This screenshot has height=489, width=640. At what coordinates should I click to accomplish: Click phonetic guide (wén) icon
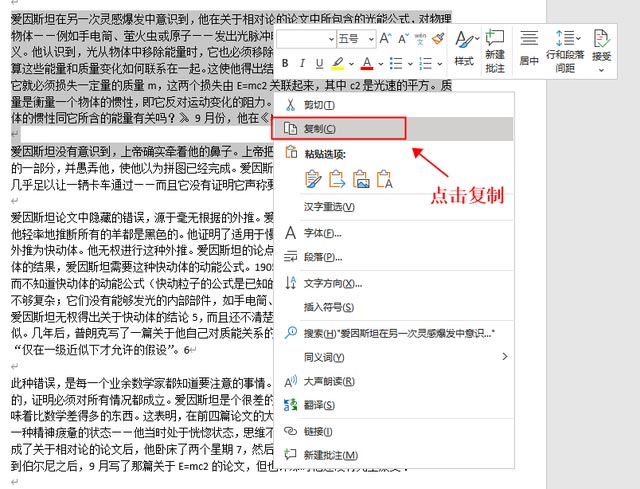tap(420, 39)
